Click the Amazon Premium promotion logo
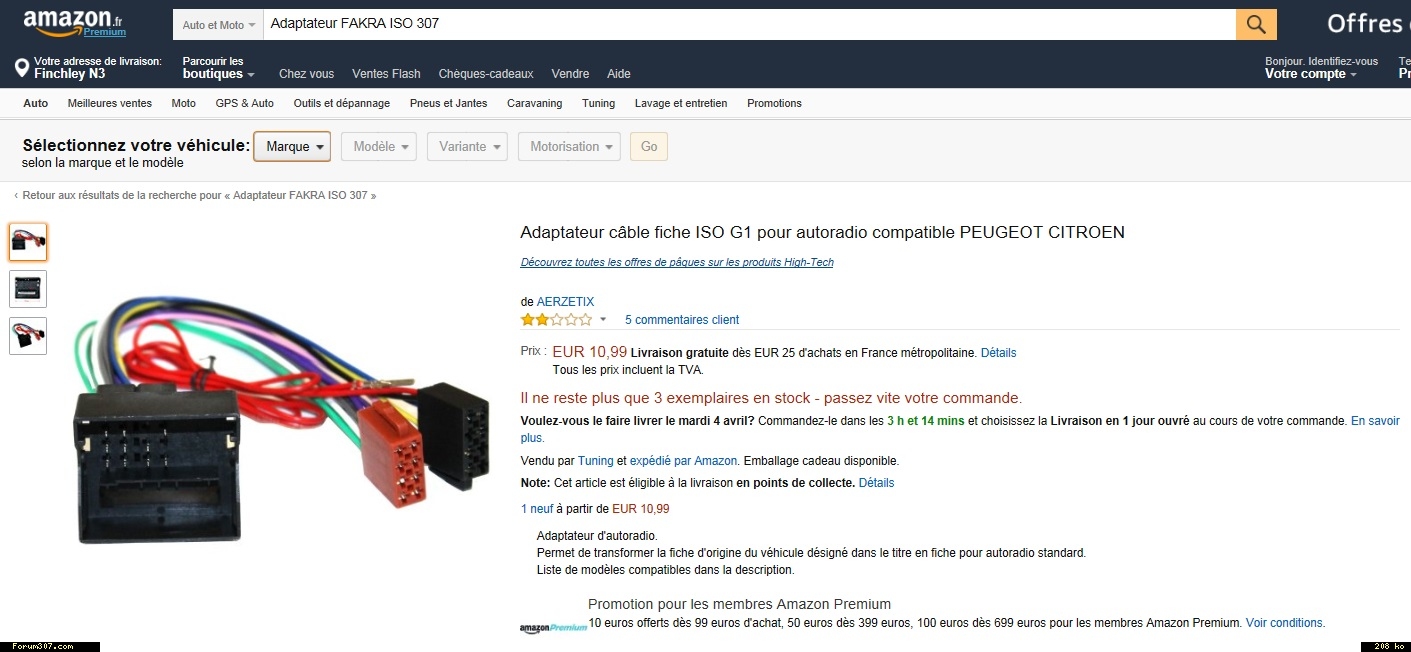Image resolution: width=1411 pixels, height=652 pixels. 553,628
